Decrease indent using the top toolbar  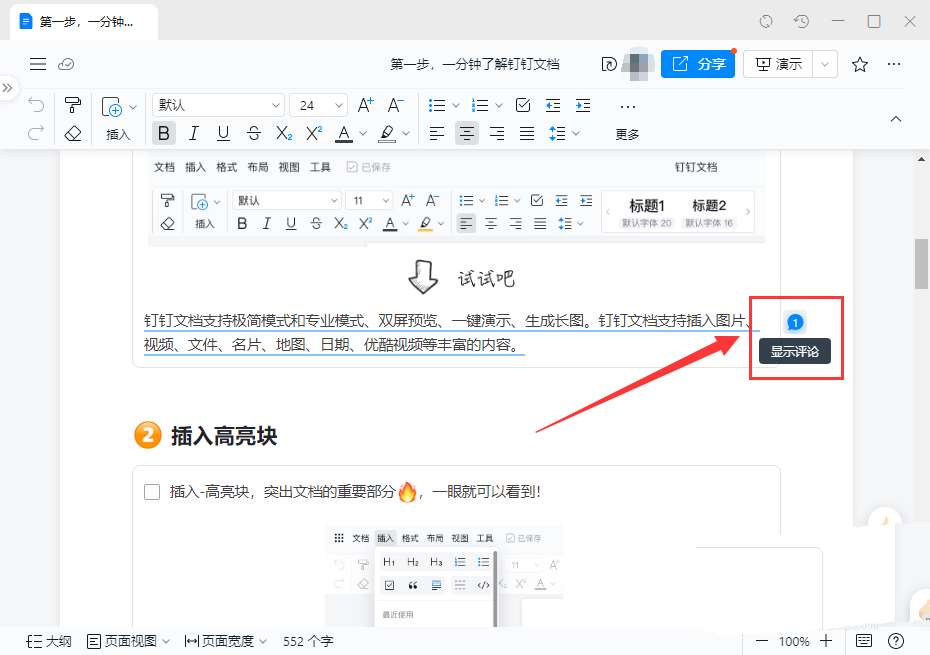tap(553, 106)
